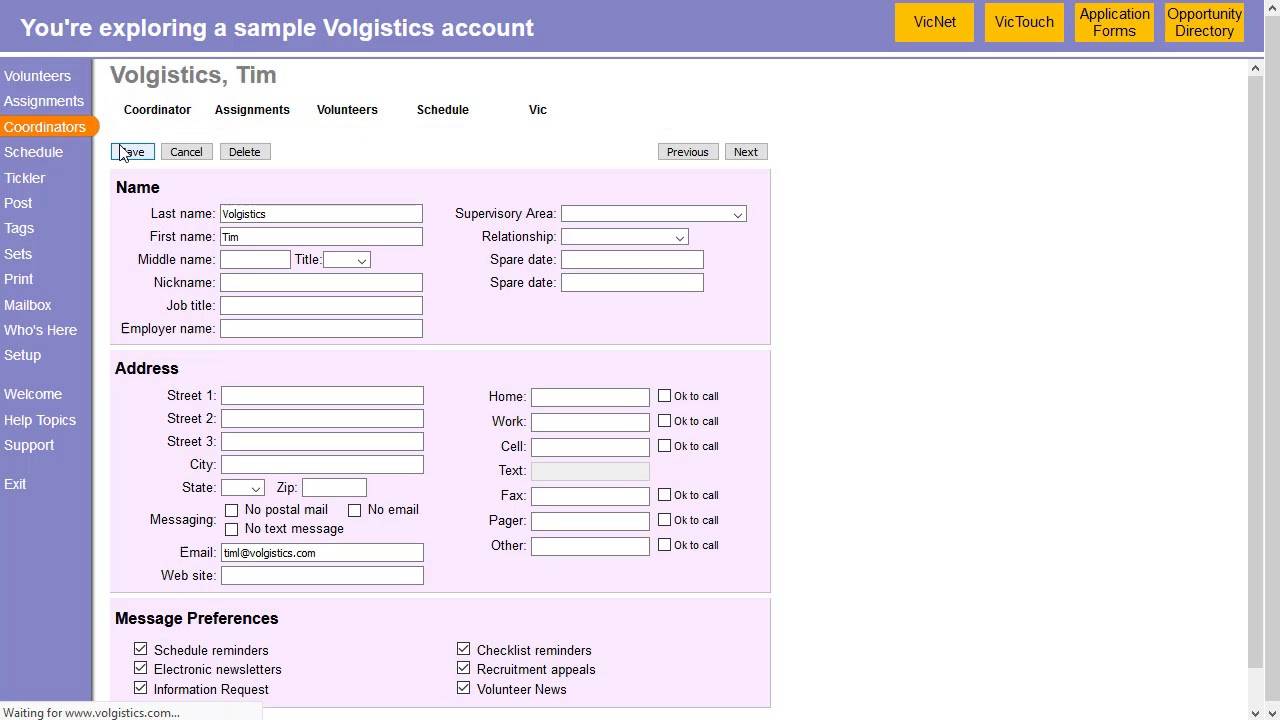Switch to the Assignments tab
This screenshot has width=1280, height=720.
(252, 110)
